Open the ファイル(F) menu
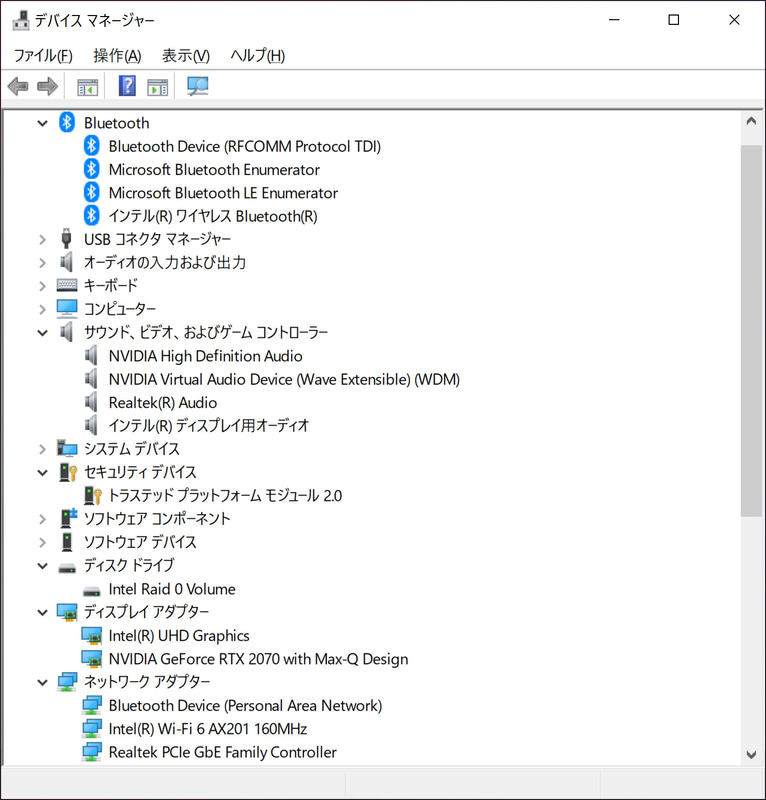Screen dimensions: 766x800 click(x=43, y=55)
